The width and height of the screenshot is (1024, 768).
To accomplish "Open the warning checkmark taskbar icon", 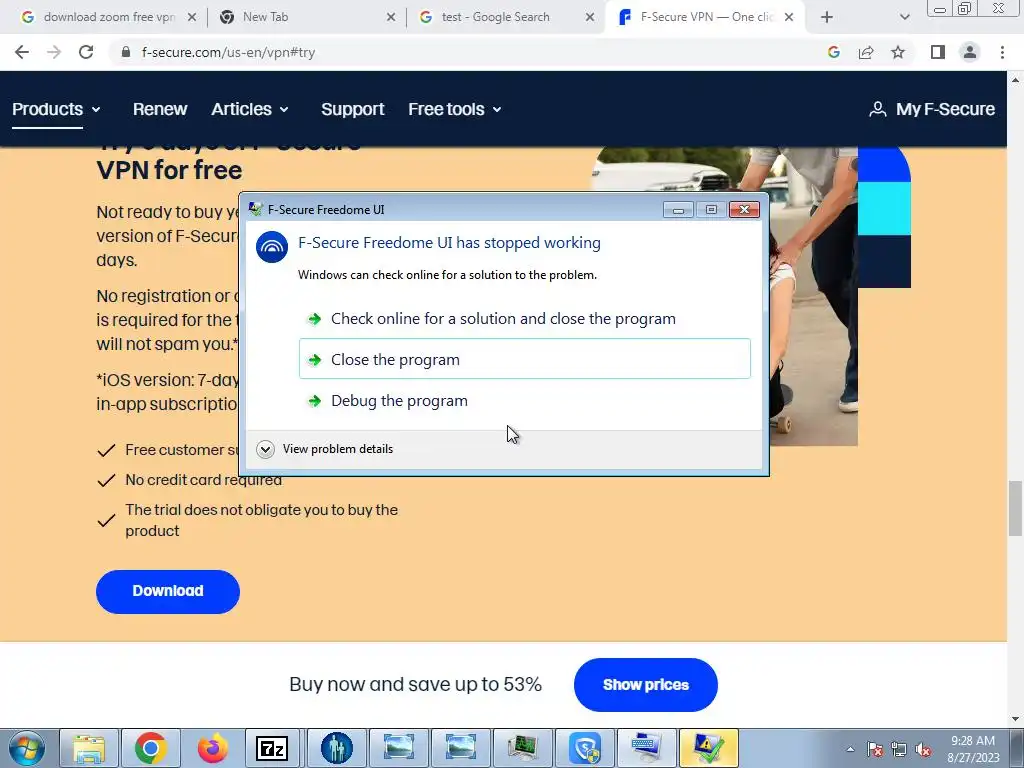I will [x=709, y=748].
